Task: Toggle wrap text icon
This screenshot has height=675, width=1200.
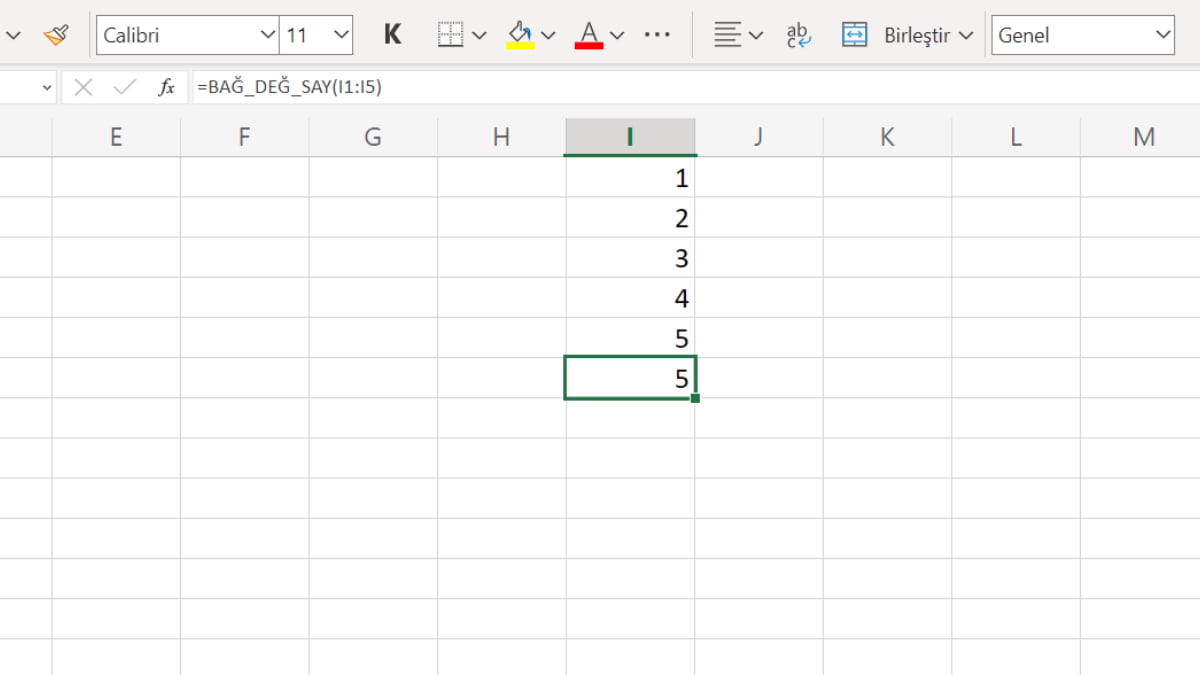Action: click(x=798, y=35)
